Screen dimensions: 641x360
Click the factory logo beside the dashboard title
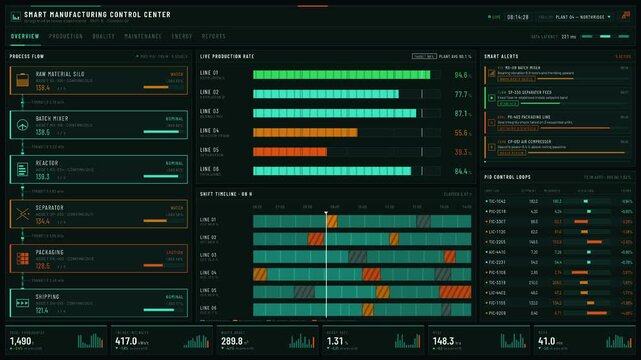(x=16, y=17)
